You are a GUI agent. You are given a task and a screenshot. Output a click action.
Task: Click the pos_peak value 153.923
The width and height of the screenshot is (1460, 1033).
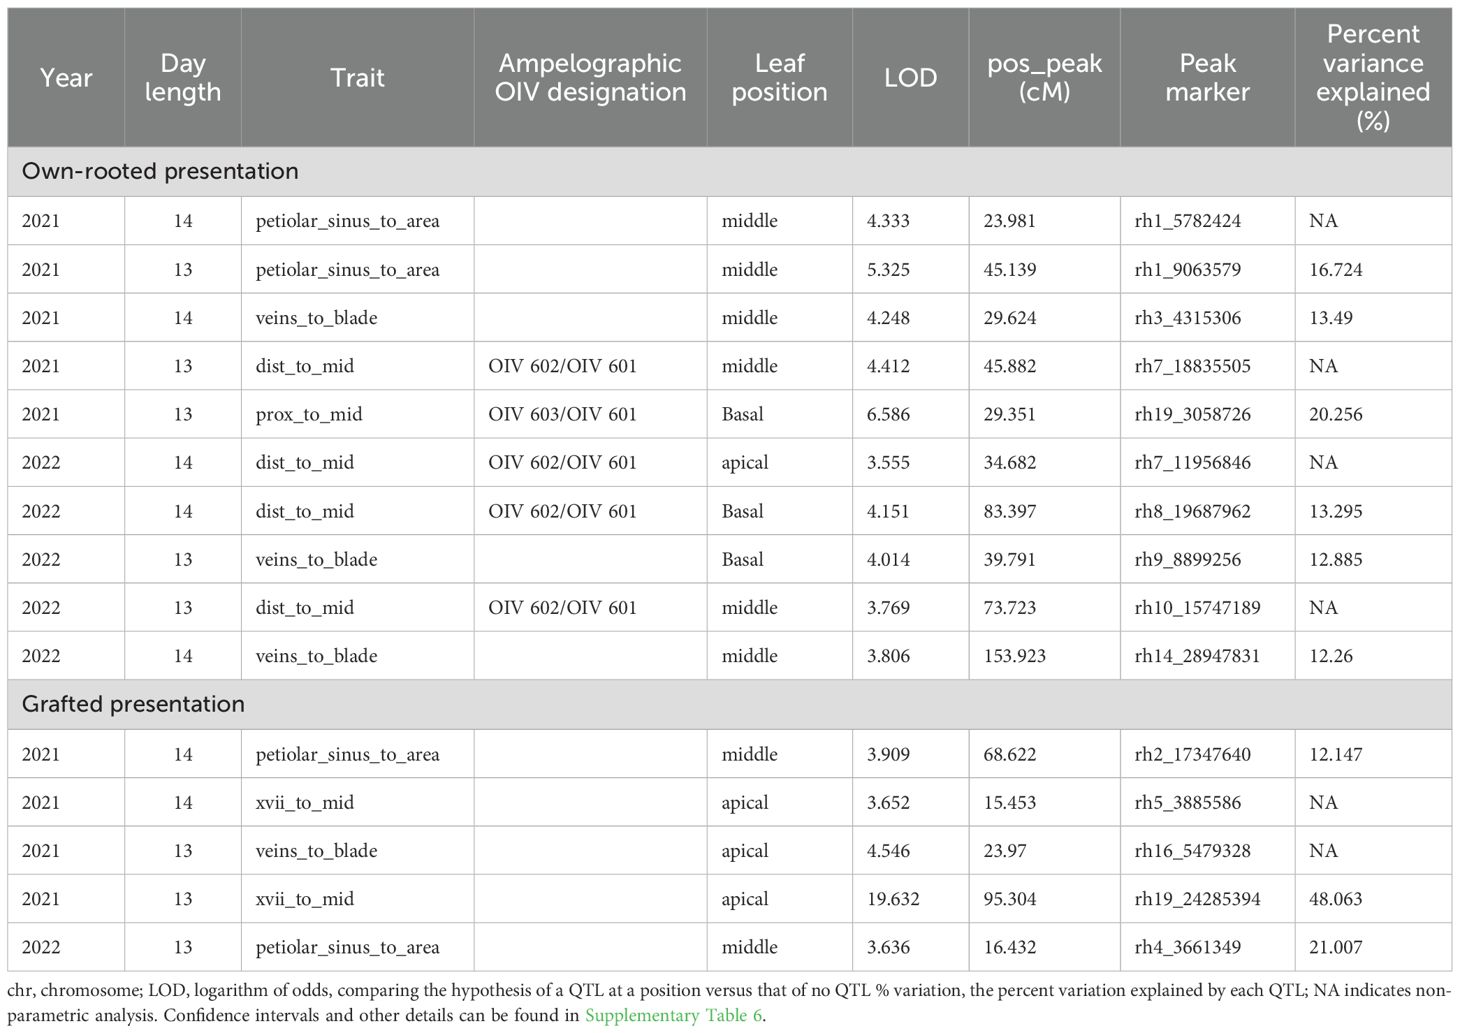tap(1014, 656)
